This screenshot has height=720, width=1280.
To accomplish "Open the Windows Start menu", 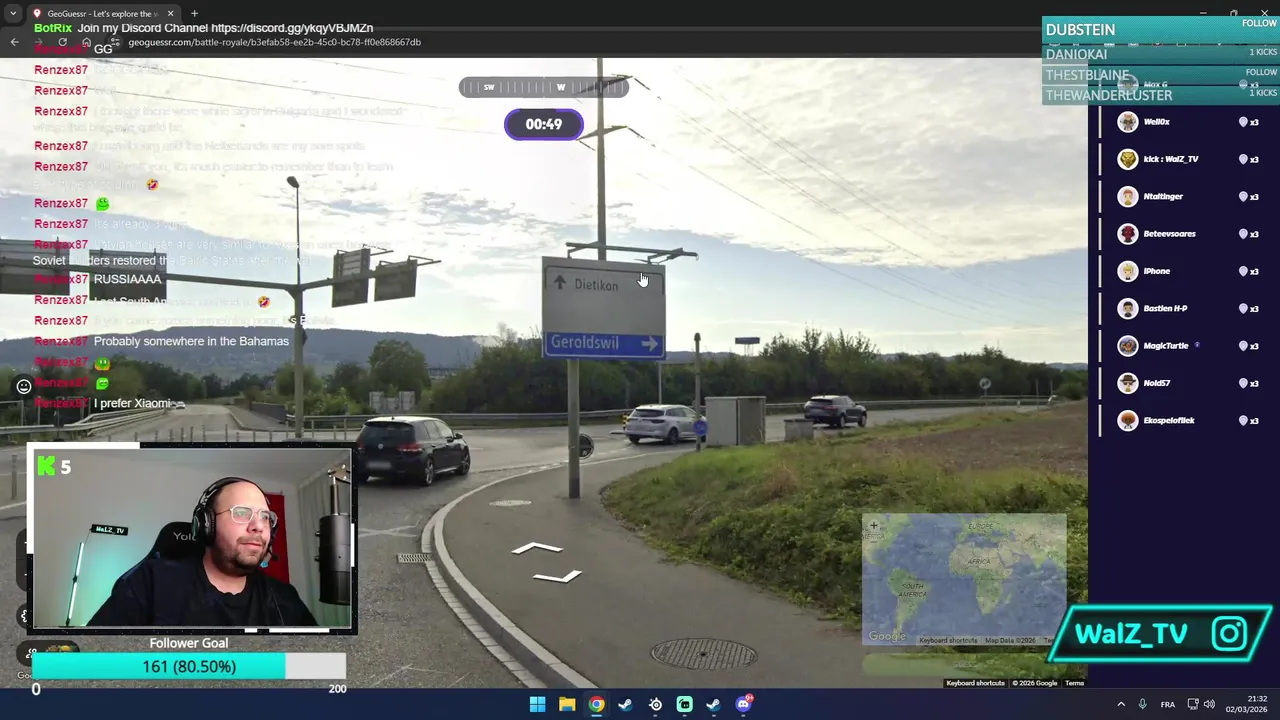I will point(537,704).
